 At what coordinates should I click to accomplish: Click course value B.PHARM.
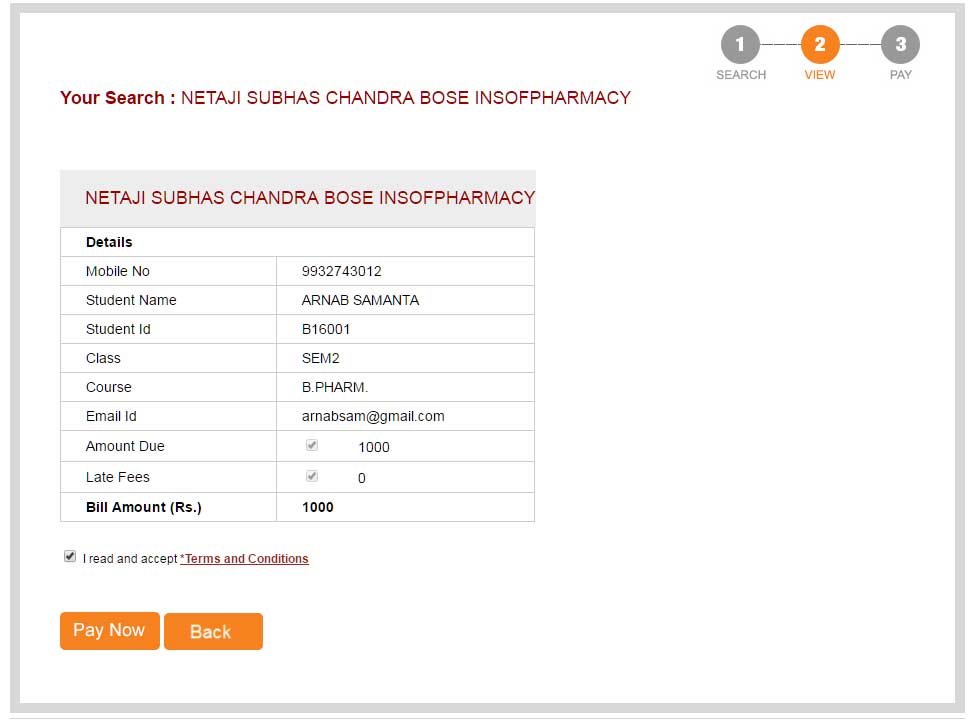click(335, 388)
